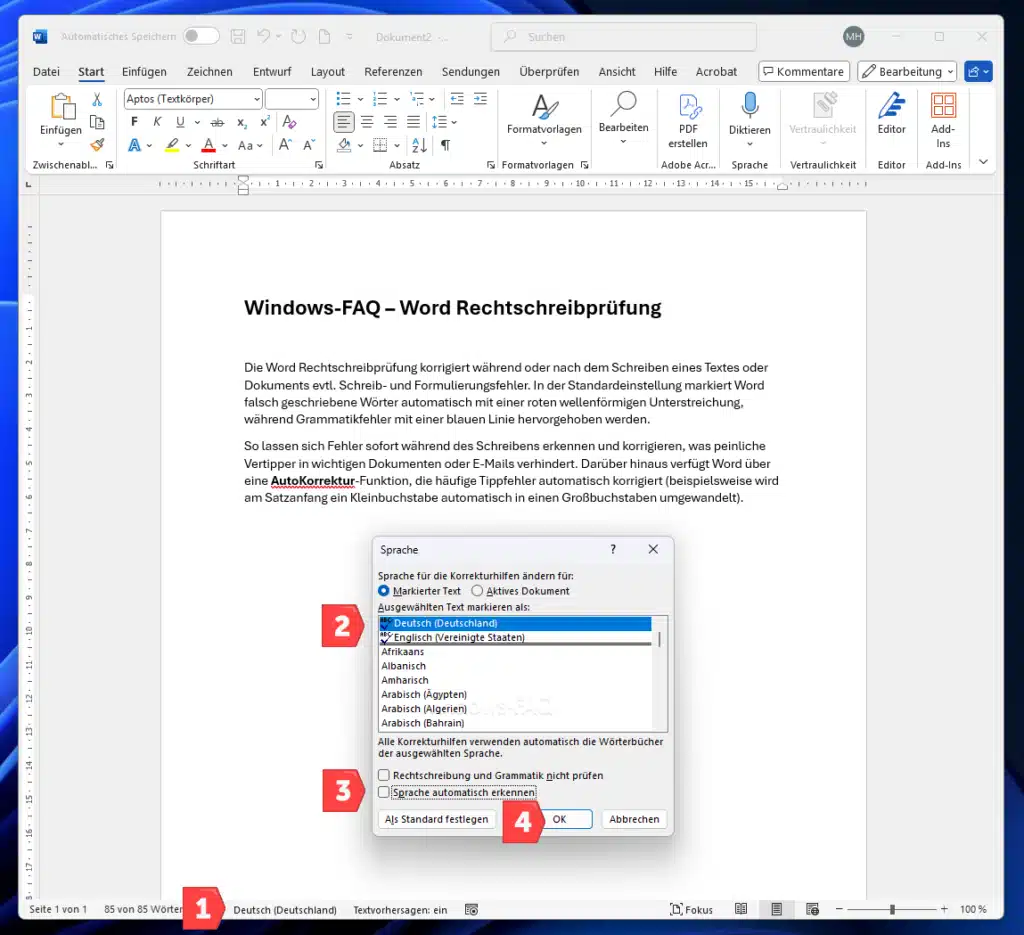This screenshot has width=1024, height=935.
Task: Sort the selected text alphabetically
Action: pos(419,145)
